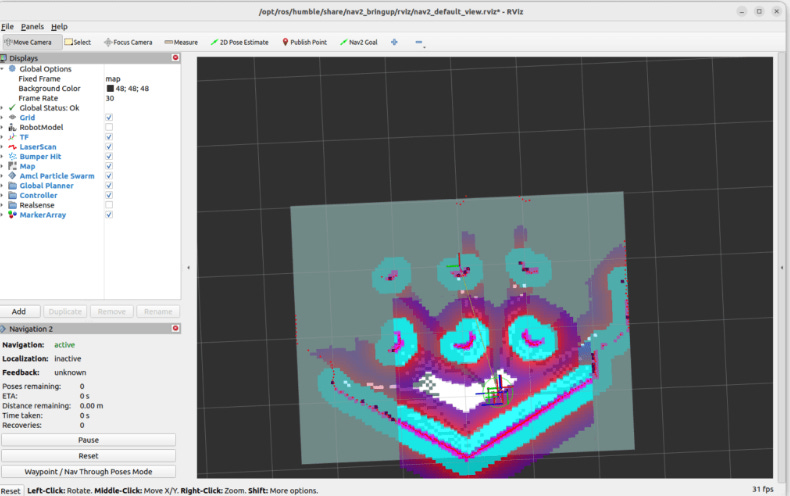Click the Controller folder icon
Viewport: 790px width, 496px height.
[13, 195]
